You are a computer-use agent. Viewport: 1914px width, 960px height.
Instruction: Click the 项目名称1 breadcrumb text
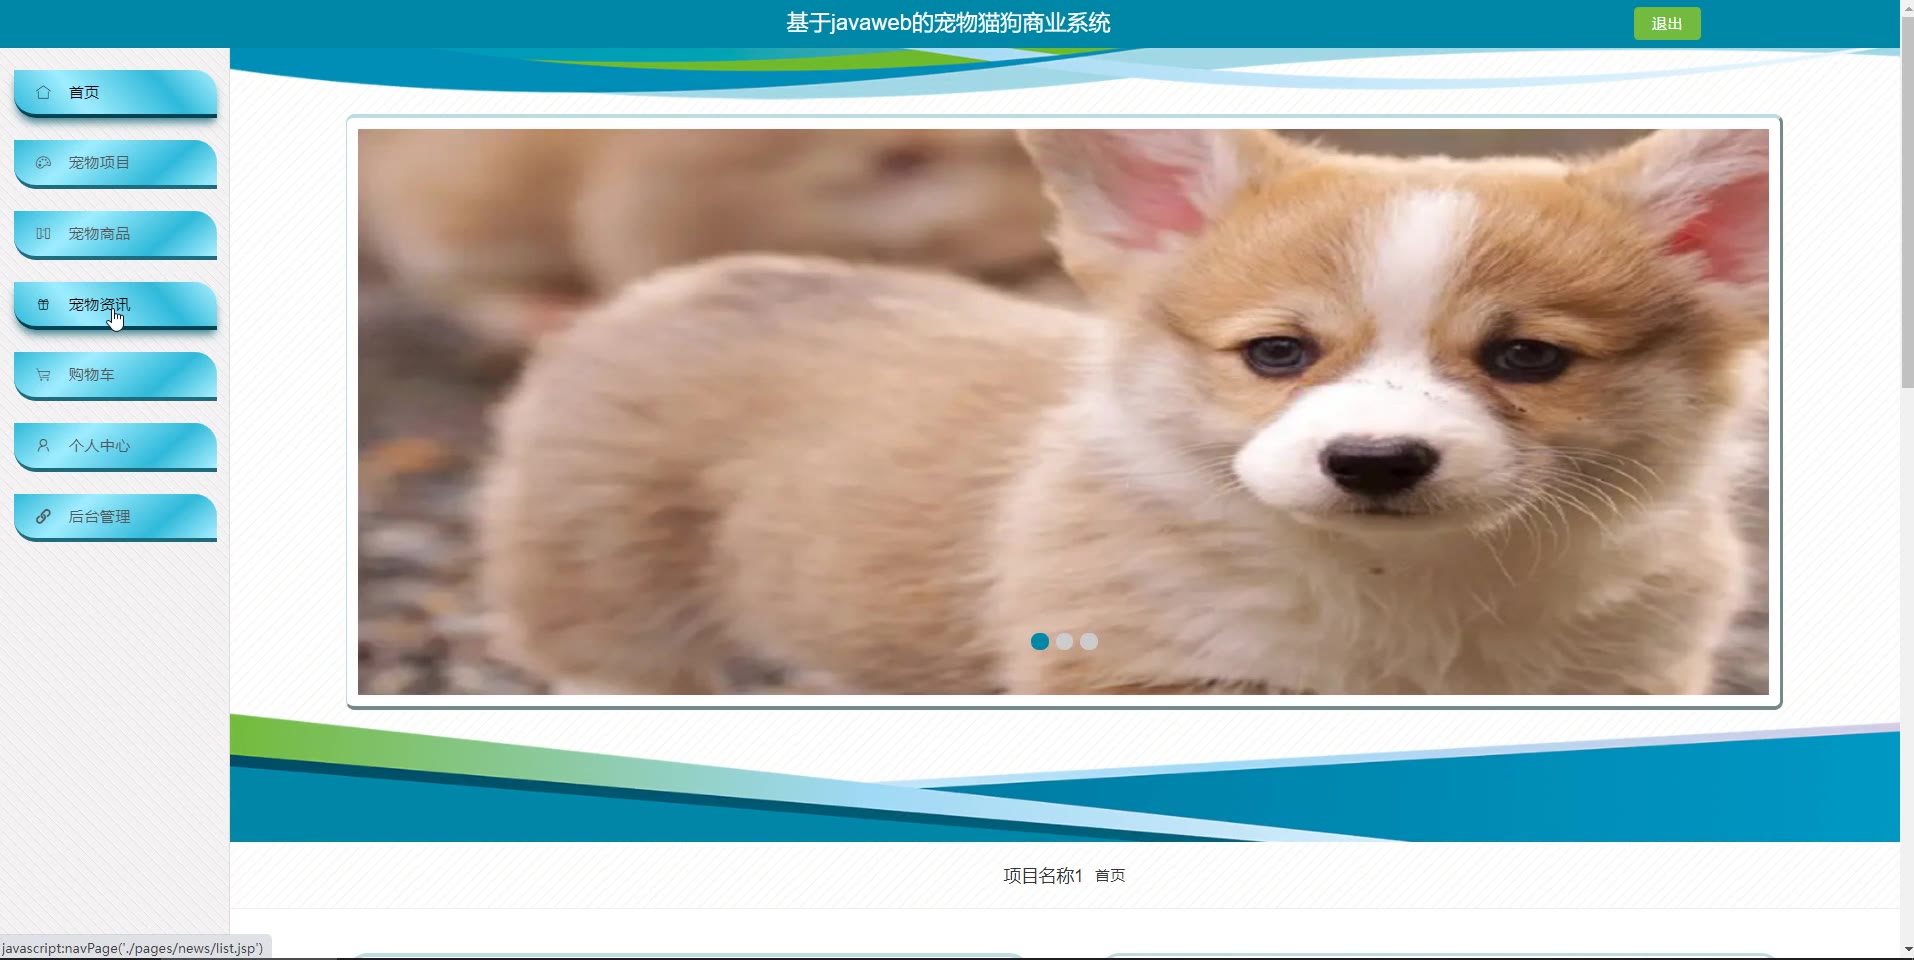click(1043, 876)
